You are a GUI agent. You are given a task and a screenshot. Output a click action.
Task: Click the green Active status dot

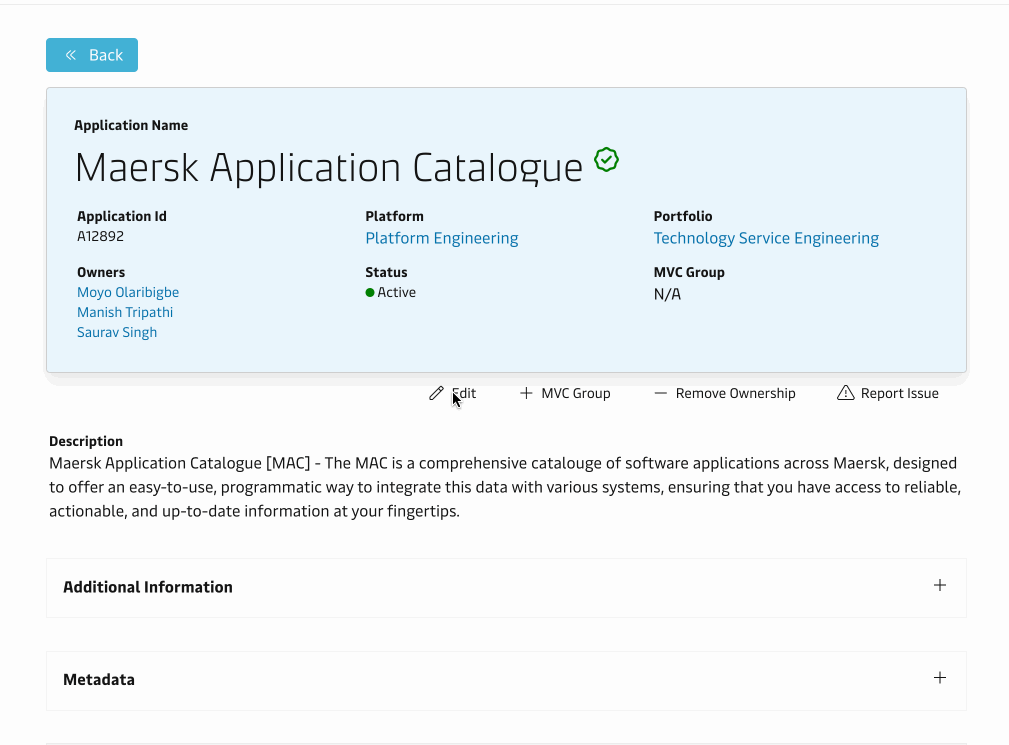370,293
